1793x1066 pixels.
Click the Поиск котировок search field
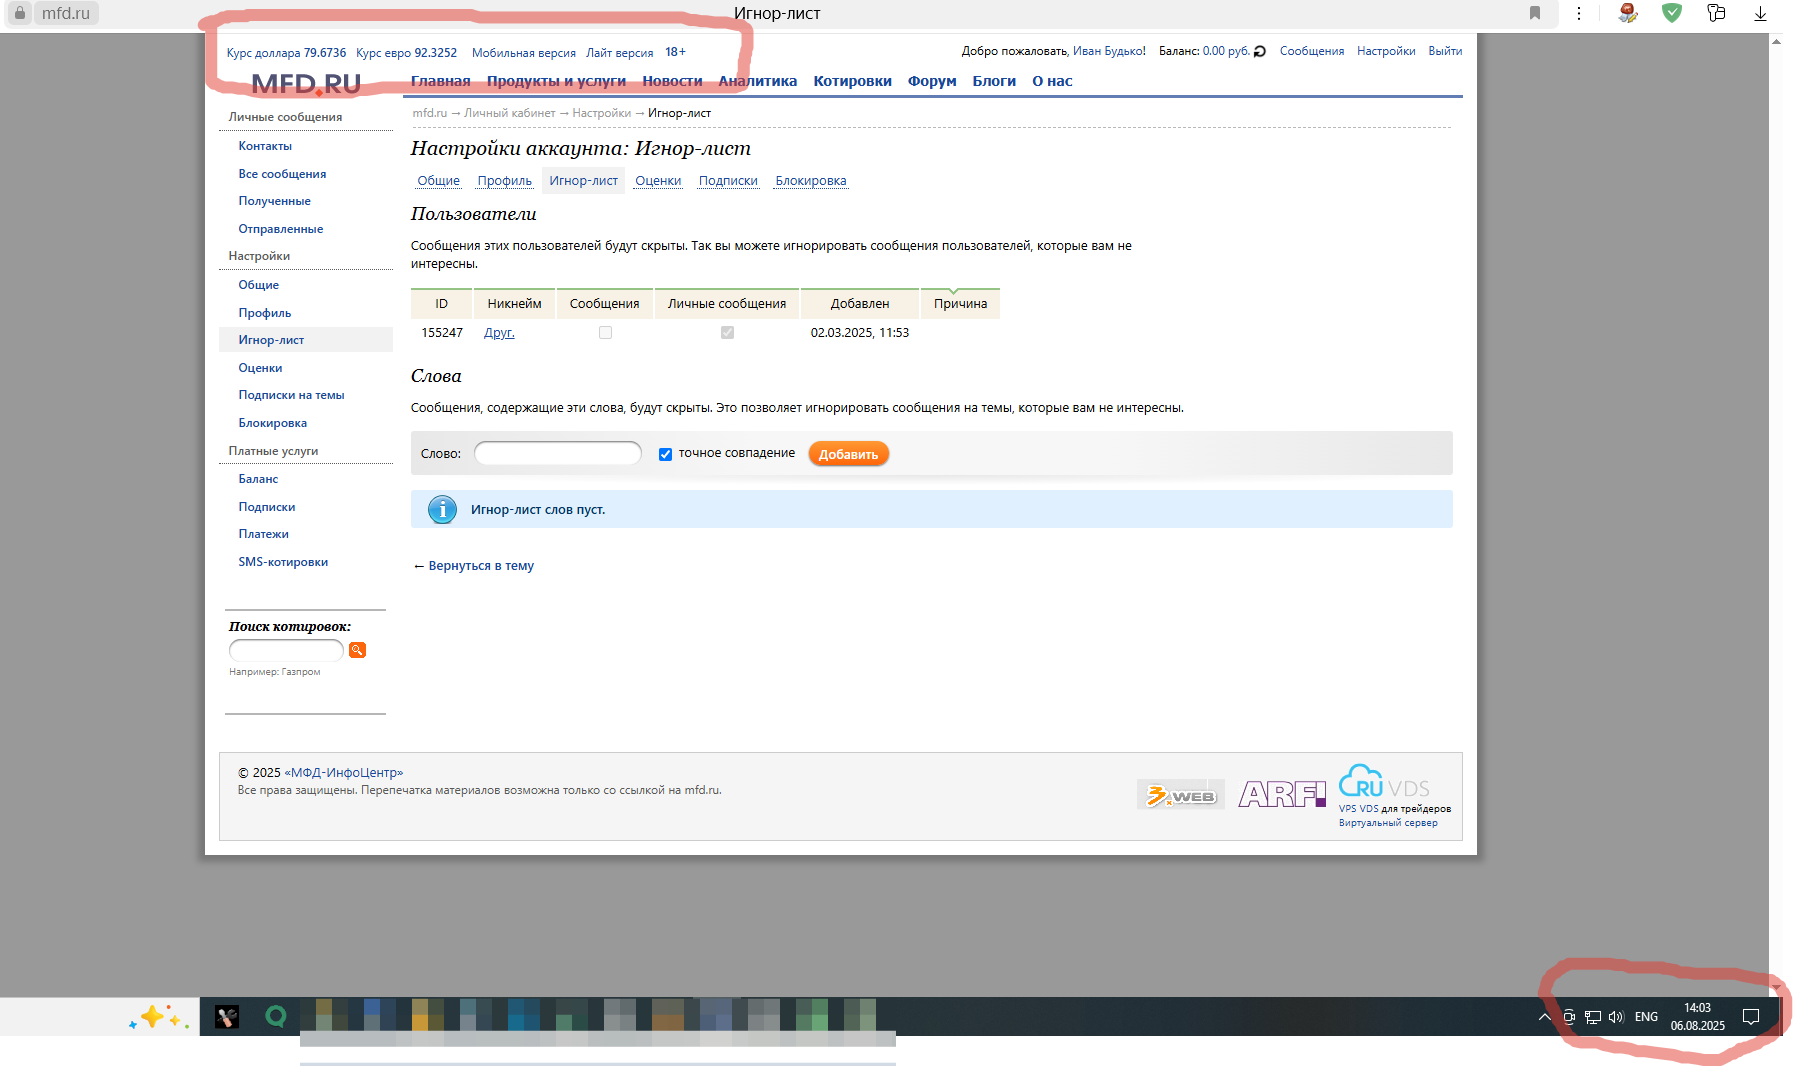(x=286, y=650)
